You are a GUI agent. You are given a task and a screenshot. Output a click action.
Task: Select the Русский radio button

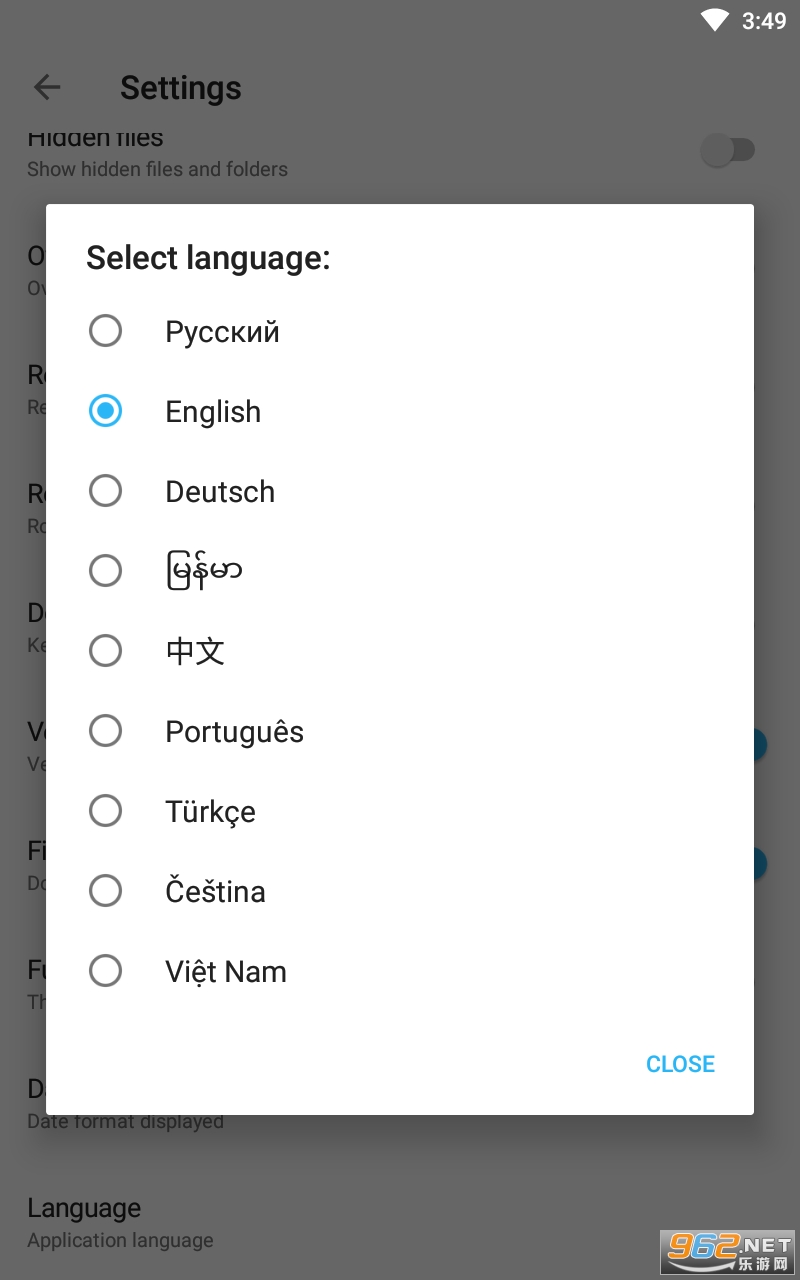click(105, 331)
